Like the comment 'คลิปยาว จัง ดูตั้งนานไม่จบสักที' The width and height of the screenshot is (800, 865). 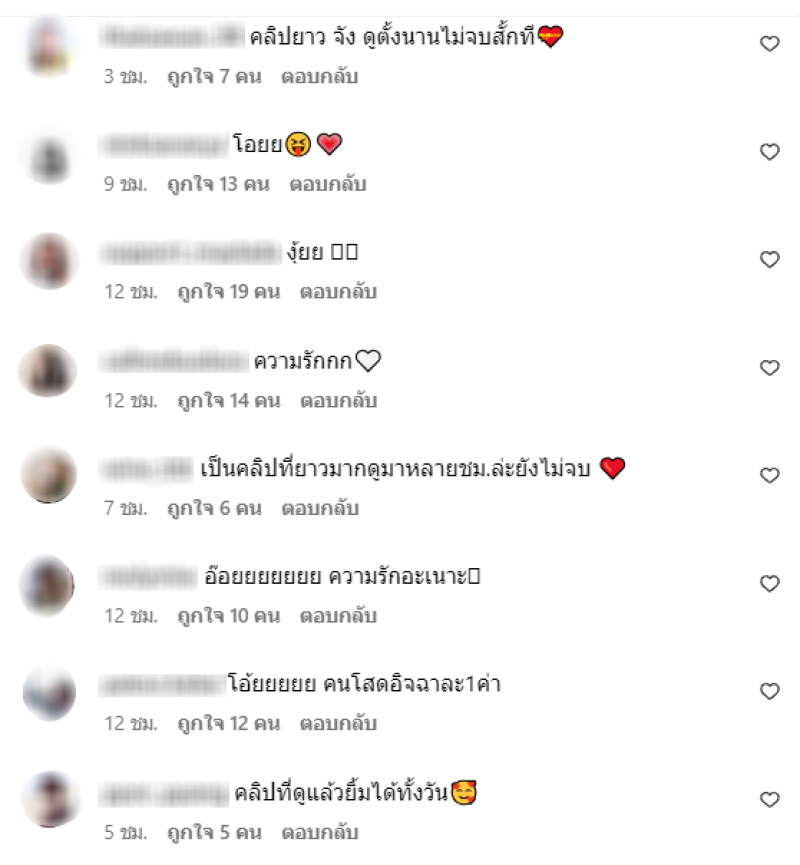coord(770,44)
